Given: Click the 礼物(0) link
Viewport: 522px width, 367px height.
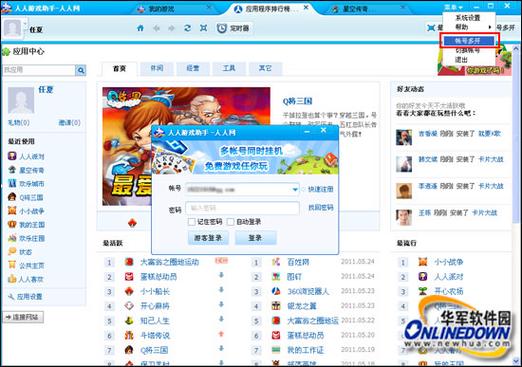Looking at the screenshot, I should coord(18,123).
